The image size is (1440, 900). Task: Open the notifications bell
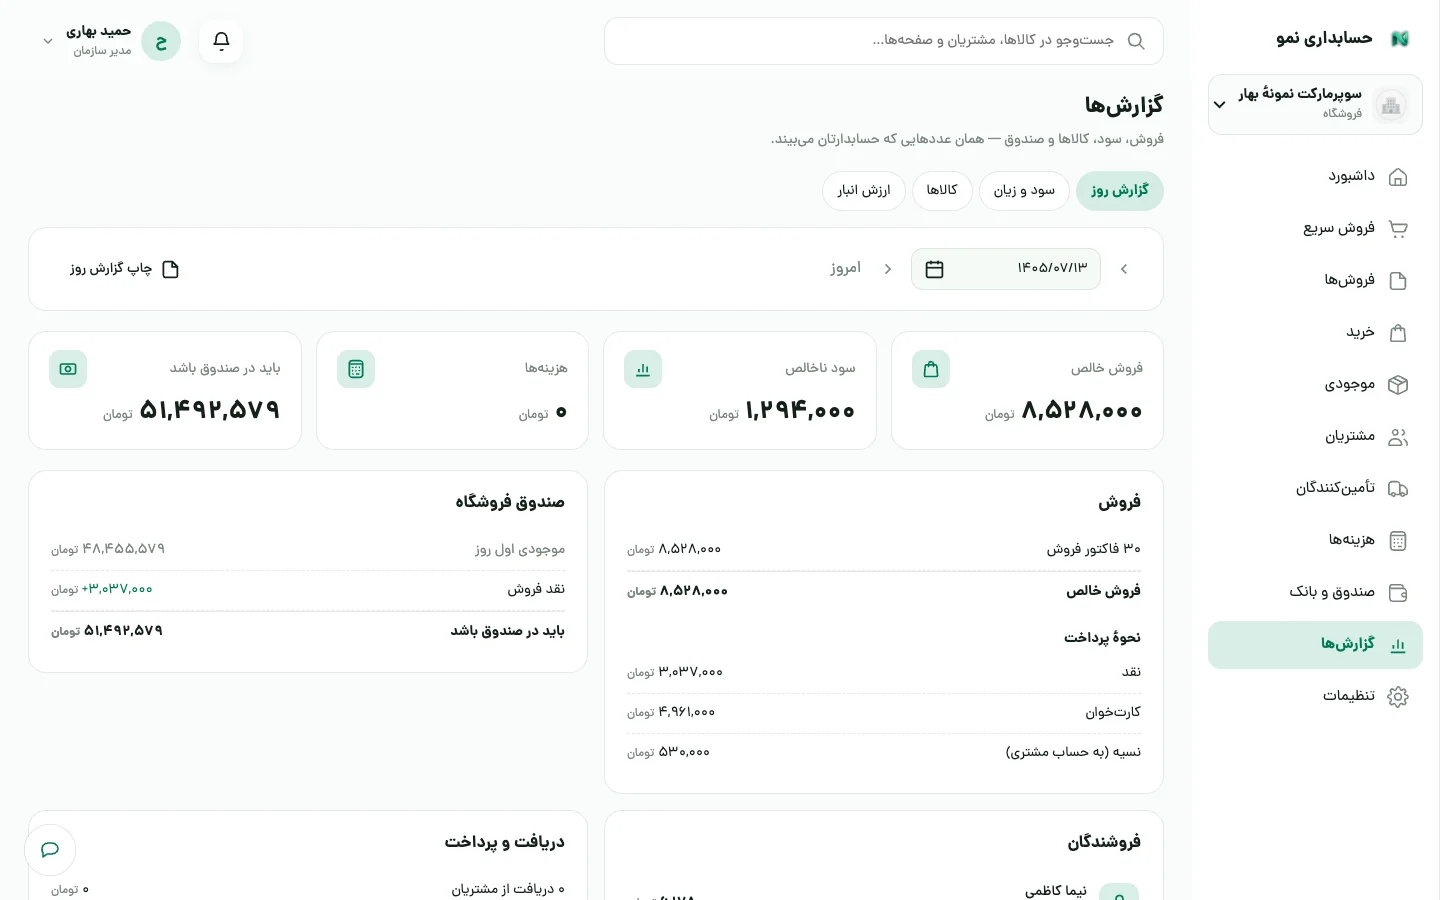[x=221, y=41]
